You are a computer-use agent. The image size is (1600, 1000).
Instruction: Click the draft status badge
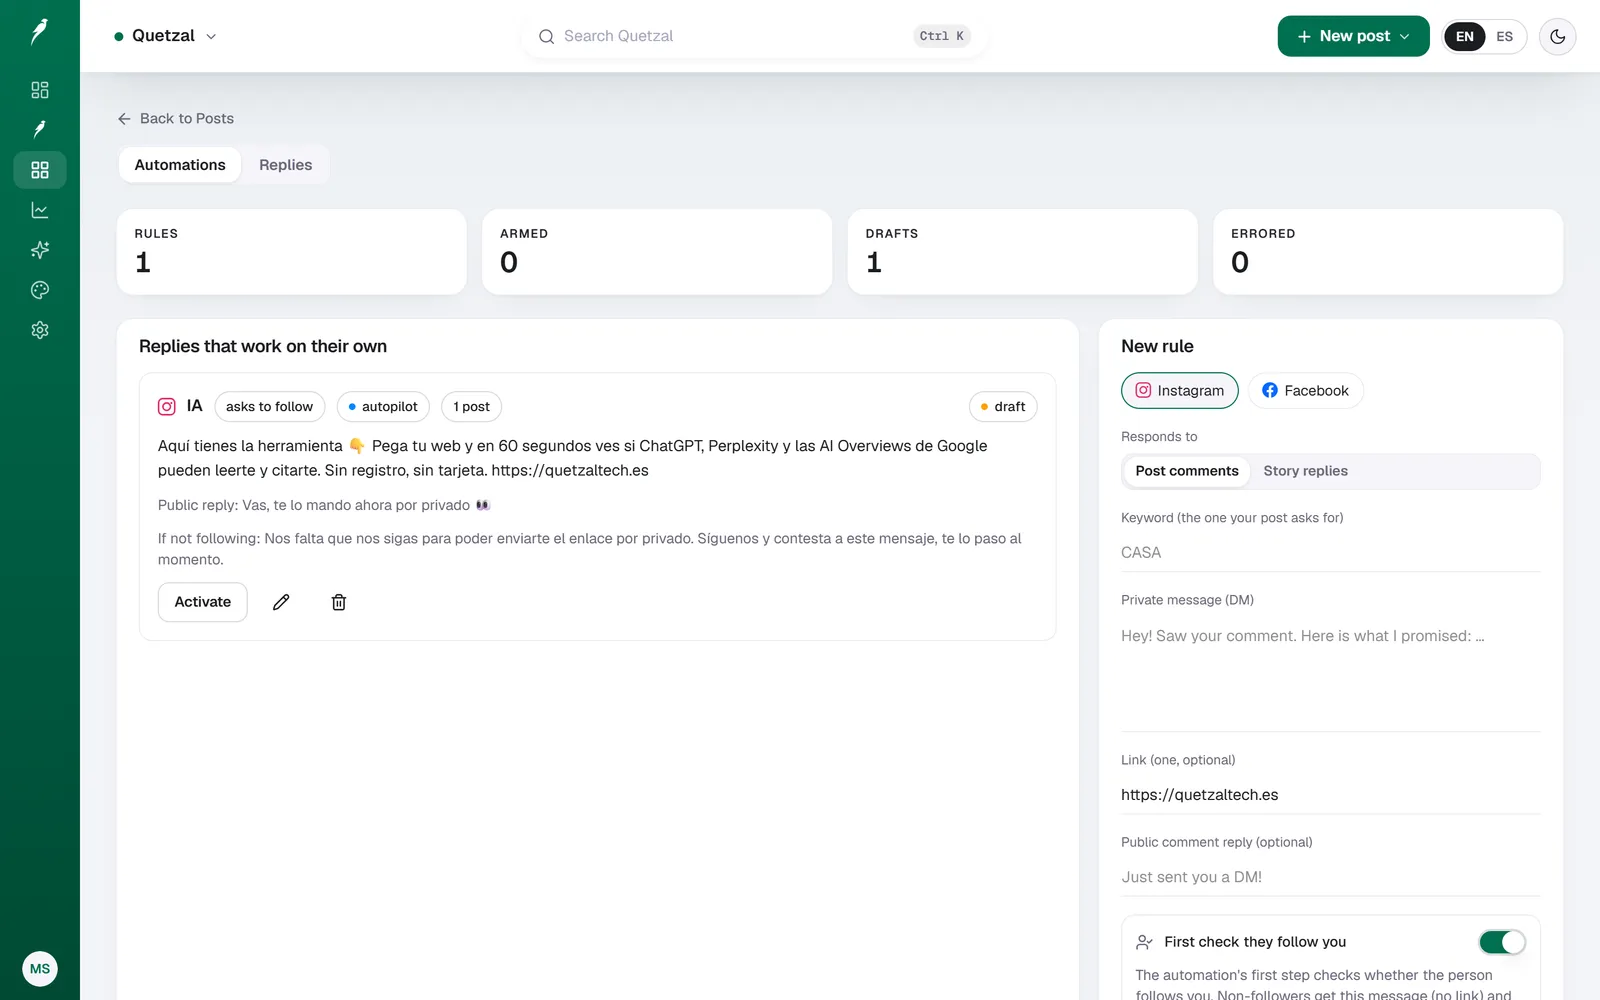(1003, 407)
